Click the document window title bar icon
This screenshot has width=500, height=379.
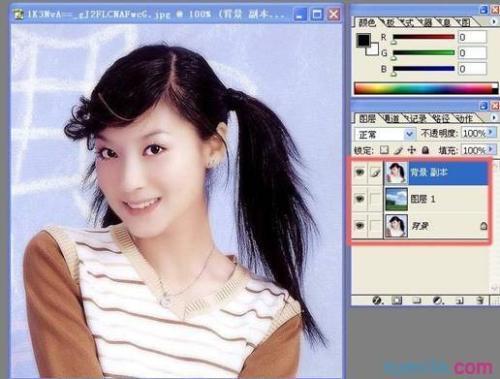point(18,14)
